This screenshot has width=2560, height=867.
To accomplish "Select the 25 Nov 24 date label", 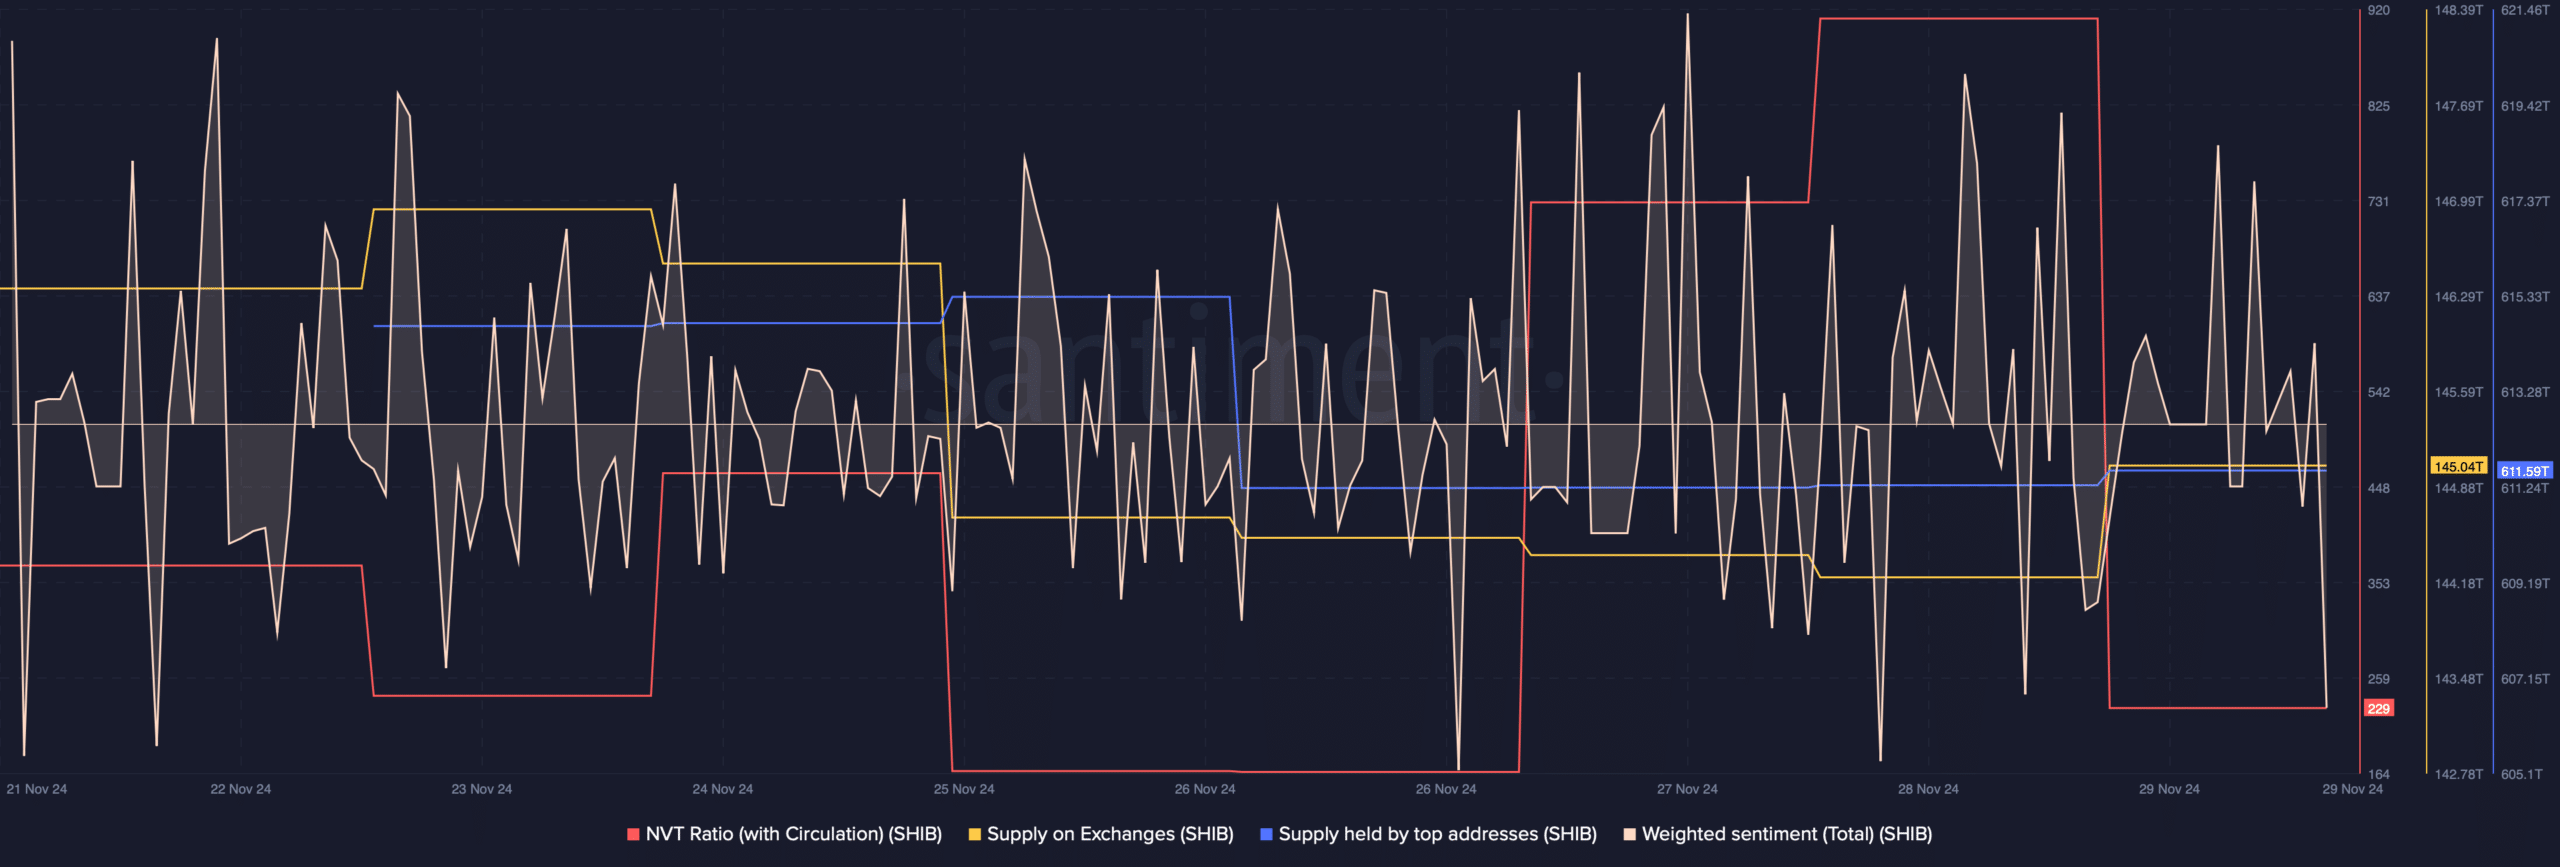I will 964,789.
